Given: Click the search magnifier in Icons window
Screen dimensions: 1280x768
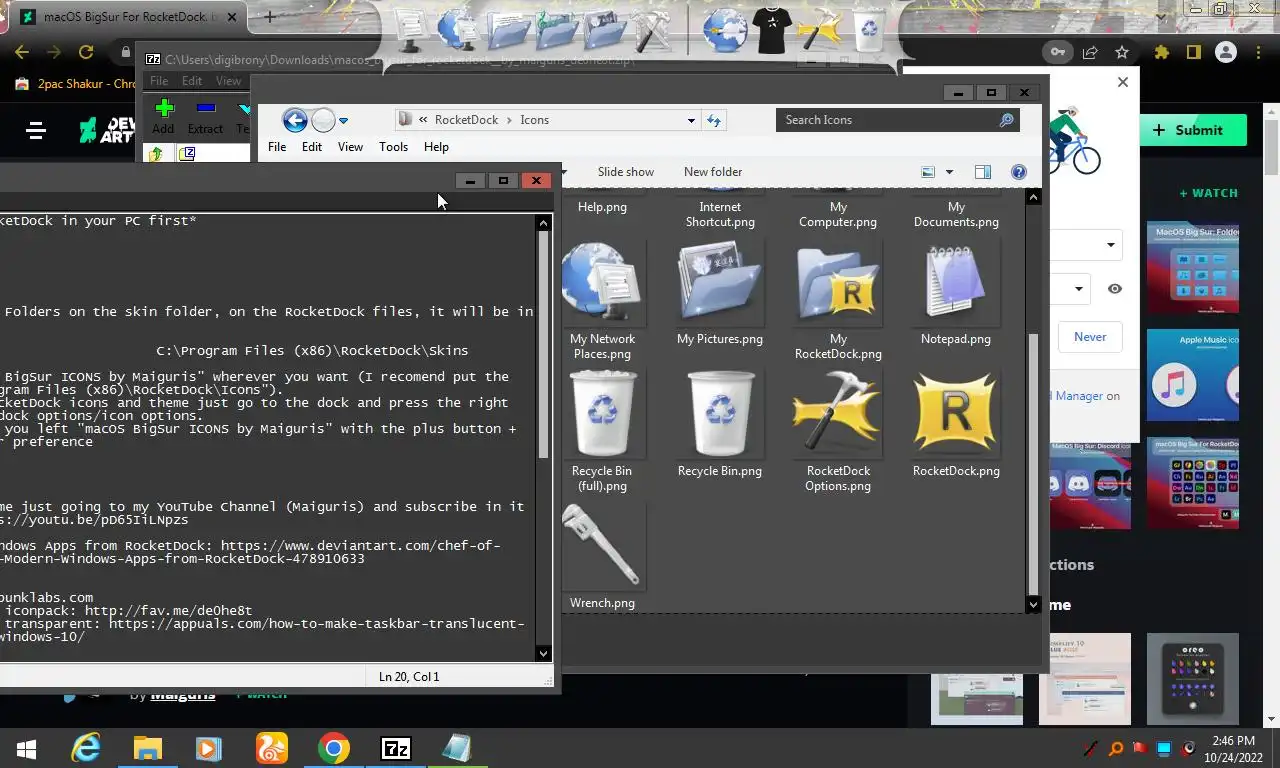Looking at the screenshot, I should pos(1006,120).
